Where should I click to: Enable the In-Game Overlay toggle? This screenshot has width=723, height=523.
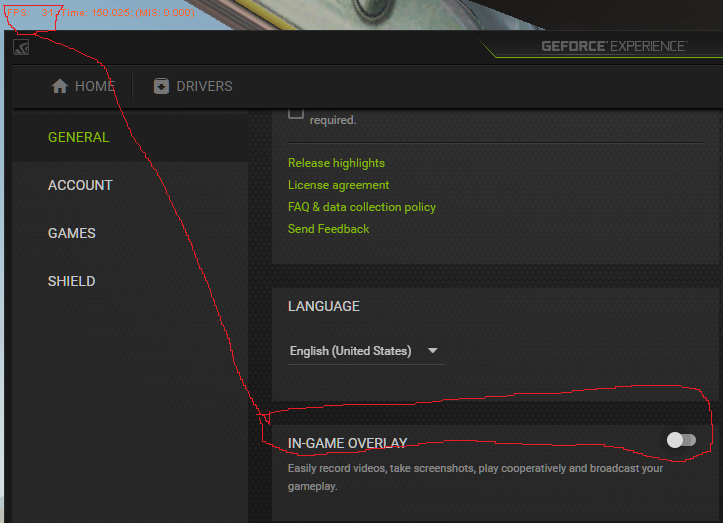pos(681,440)
